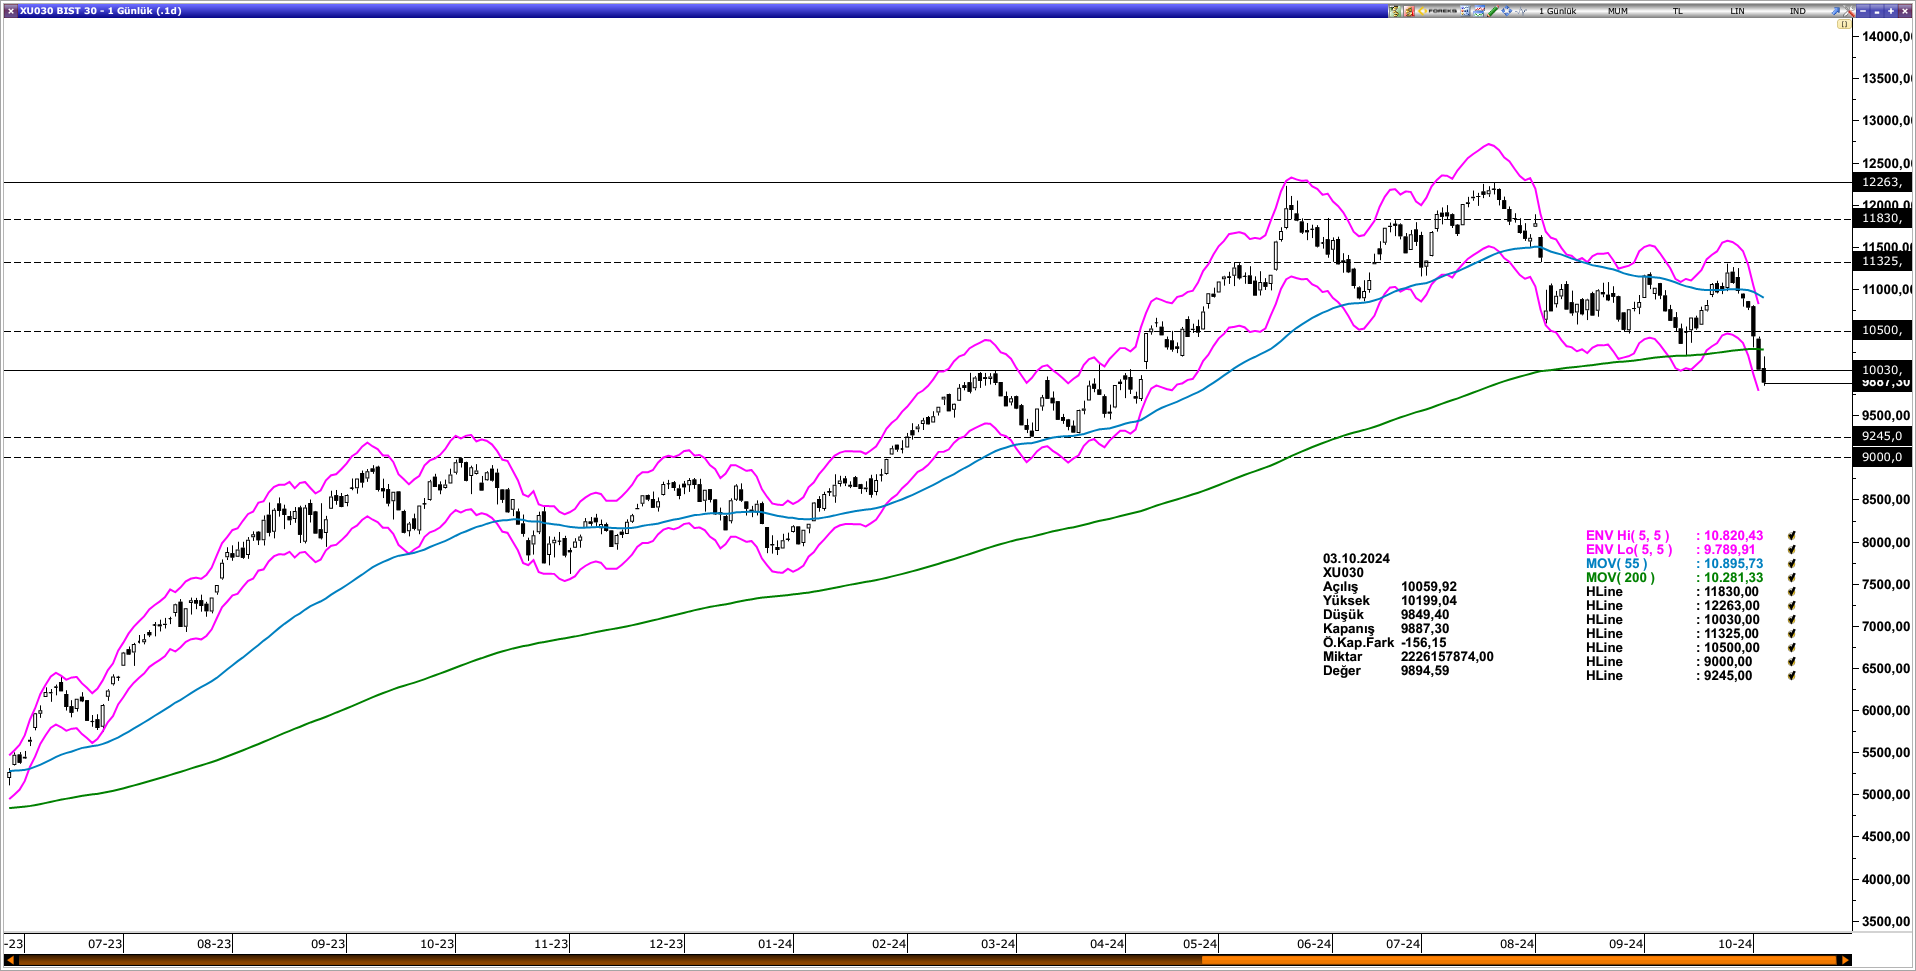Click the MOV( 55 ) legend label
Screen dimensions: 1916x971
coord(1616,564)
